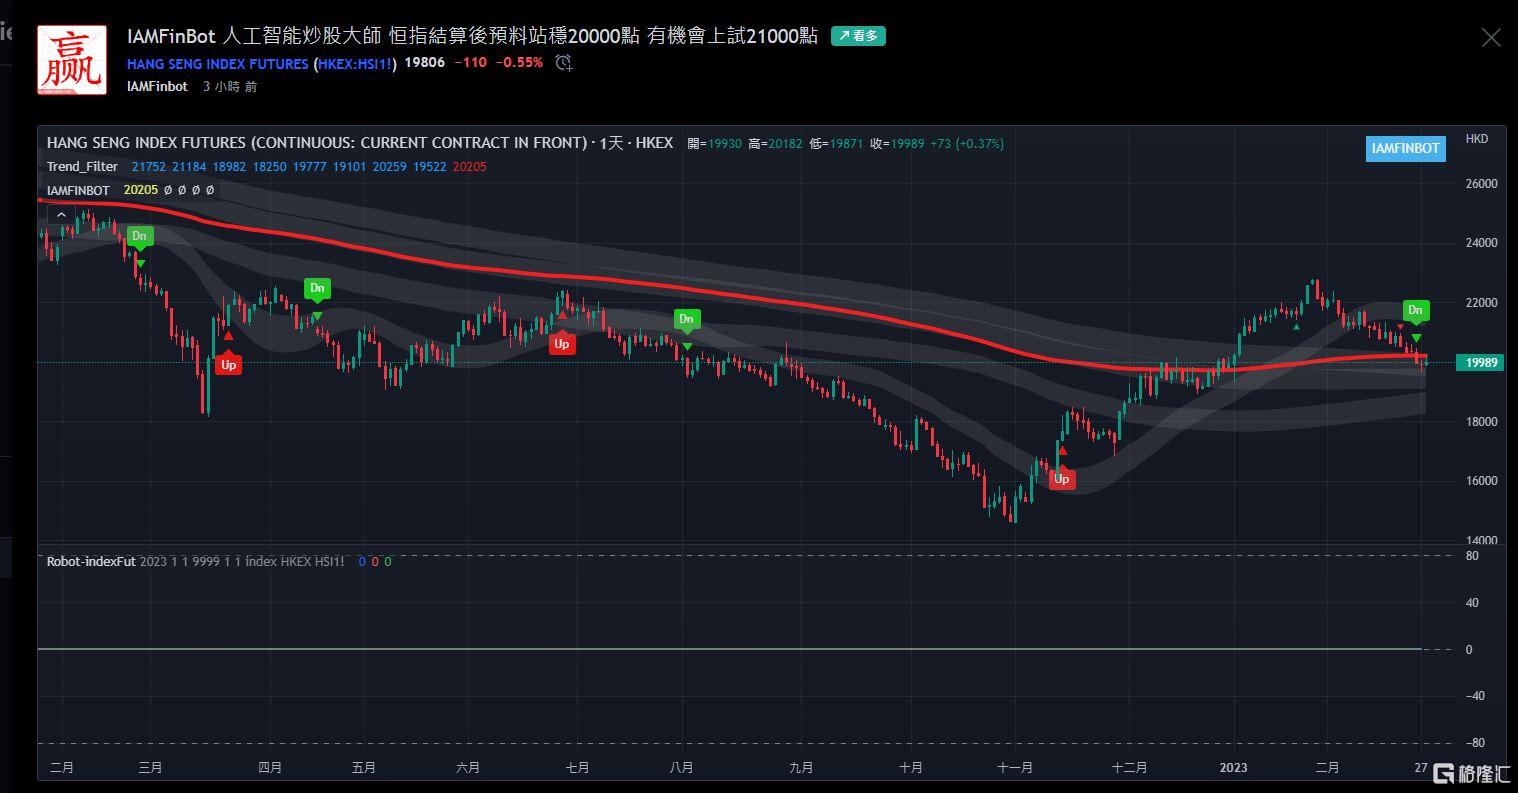1518x793 pixels.
Task: Click the Dn signal marker in March
Action: (140, 237)
